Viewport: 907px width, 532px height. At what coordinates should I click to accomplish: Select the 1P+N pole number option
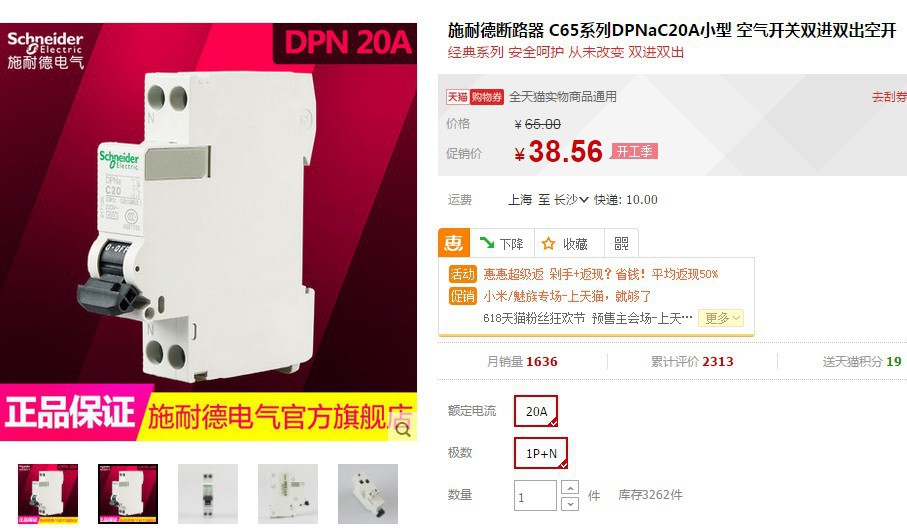541,453
